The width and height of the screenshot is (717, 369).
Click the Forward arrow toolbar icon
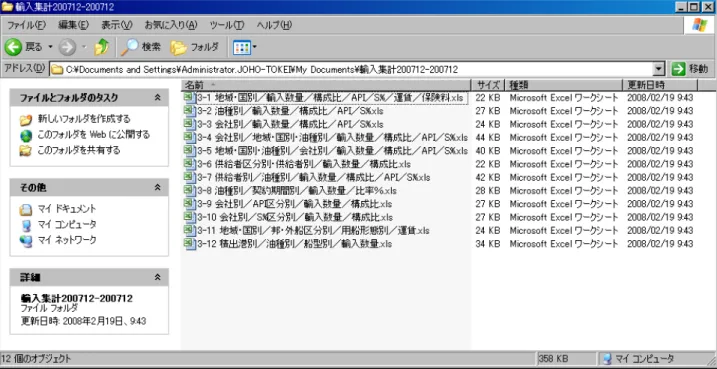click(68, 47)
